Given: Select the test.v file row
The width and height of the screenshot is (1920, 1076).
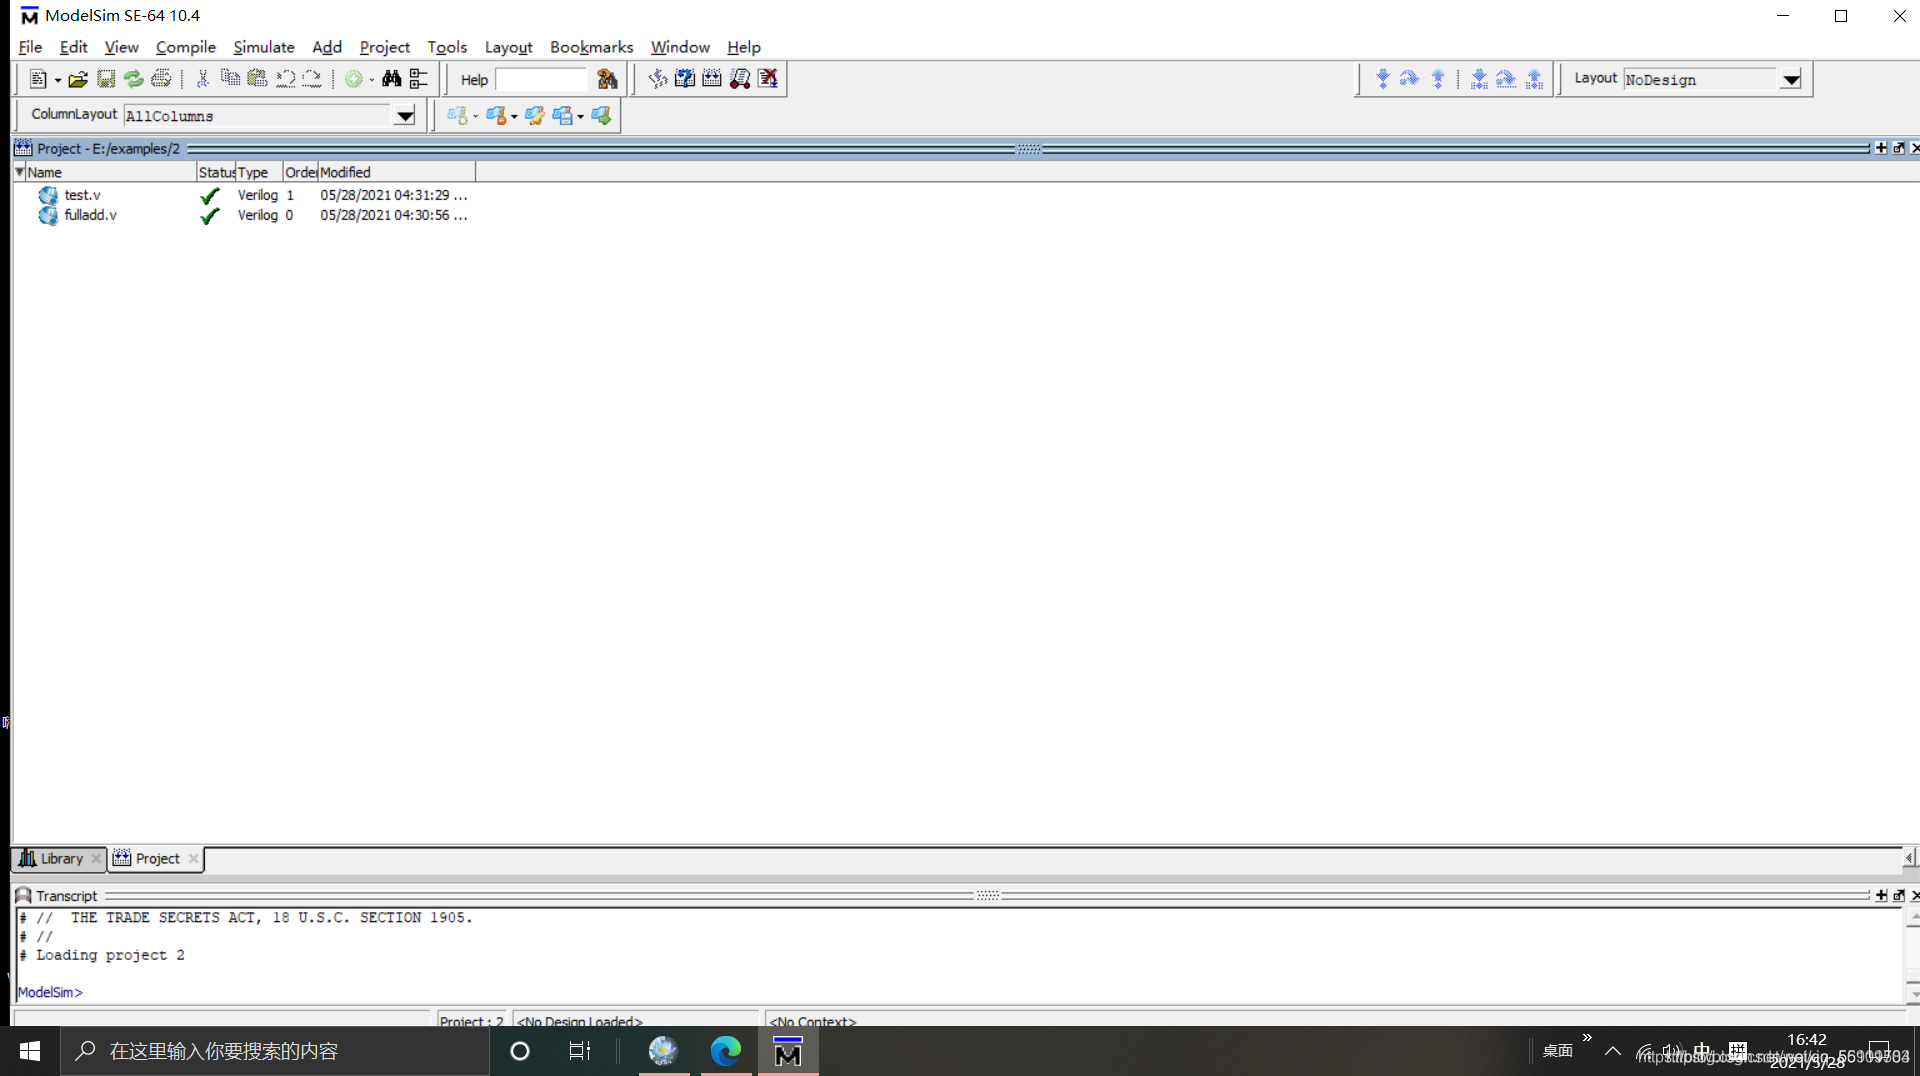Looking at the screenshot, I should pyautogui.click(x=244, y=195).
